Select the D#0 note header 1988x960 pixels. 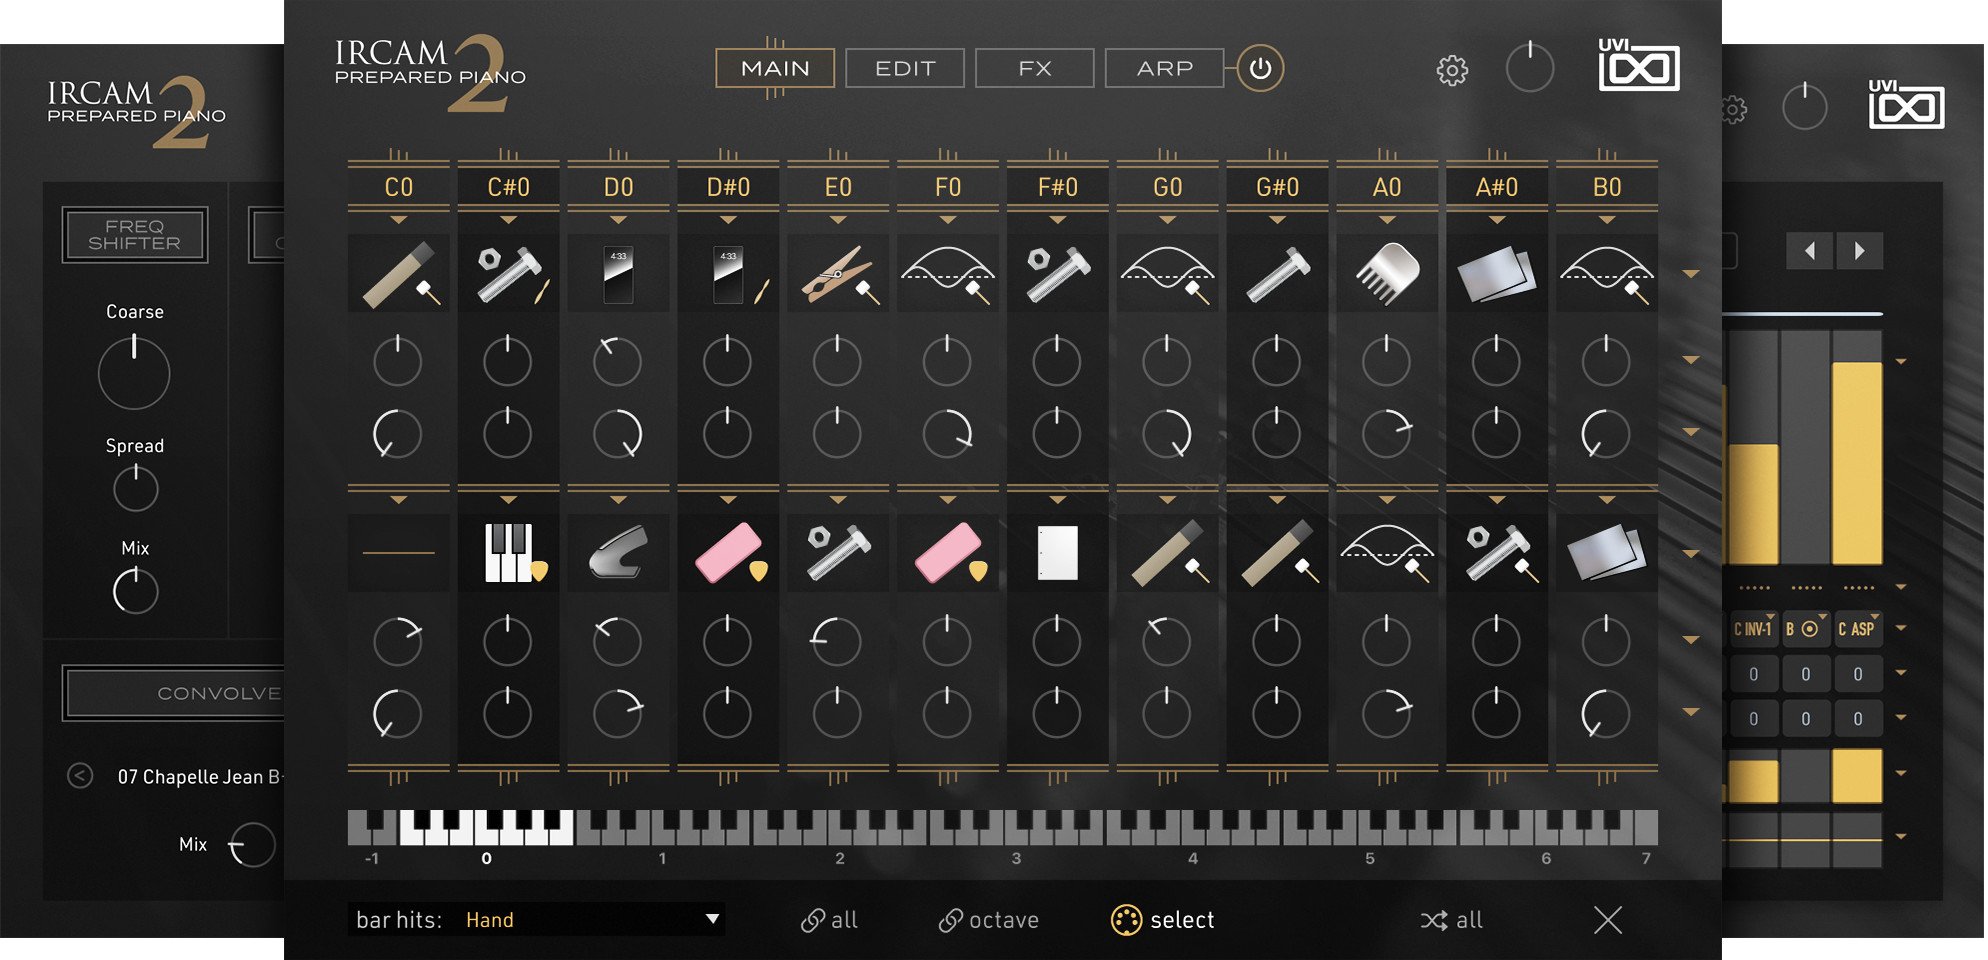(x=728, y=187)
